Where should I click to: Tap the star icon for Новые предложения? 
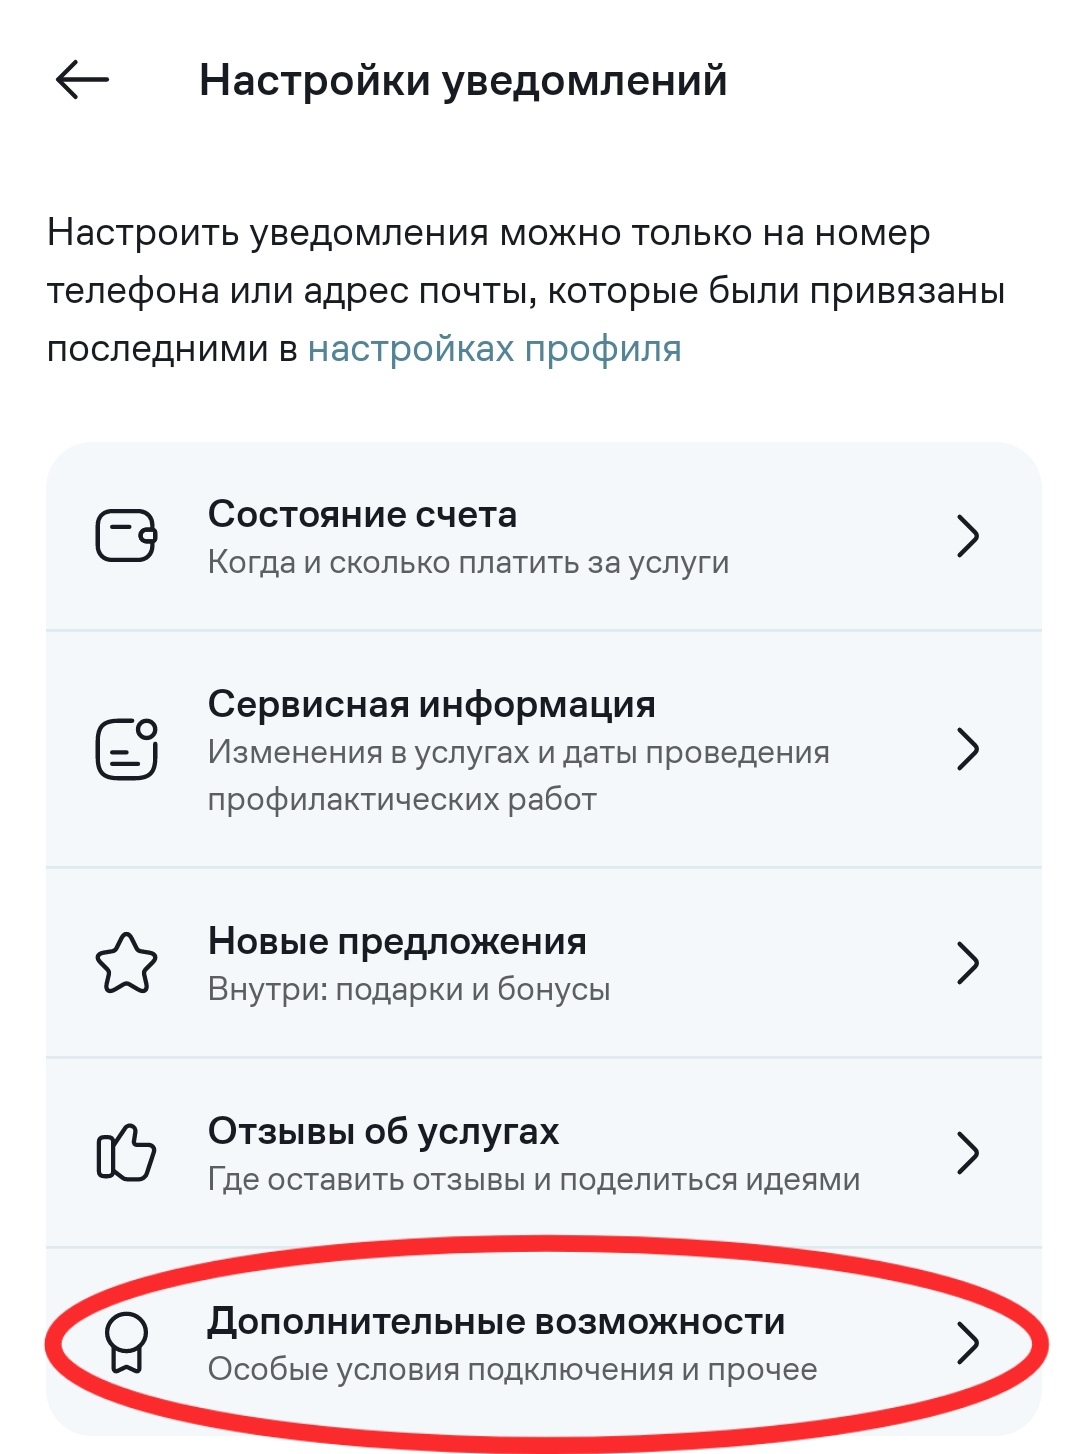point(126,963)
